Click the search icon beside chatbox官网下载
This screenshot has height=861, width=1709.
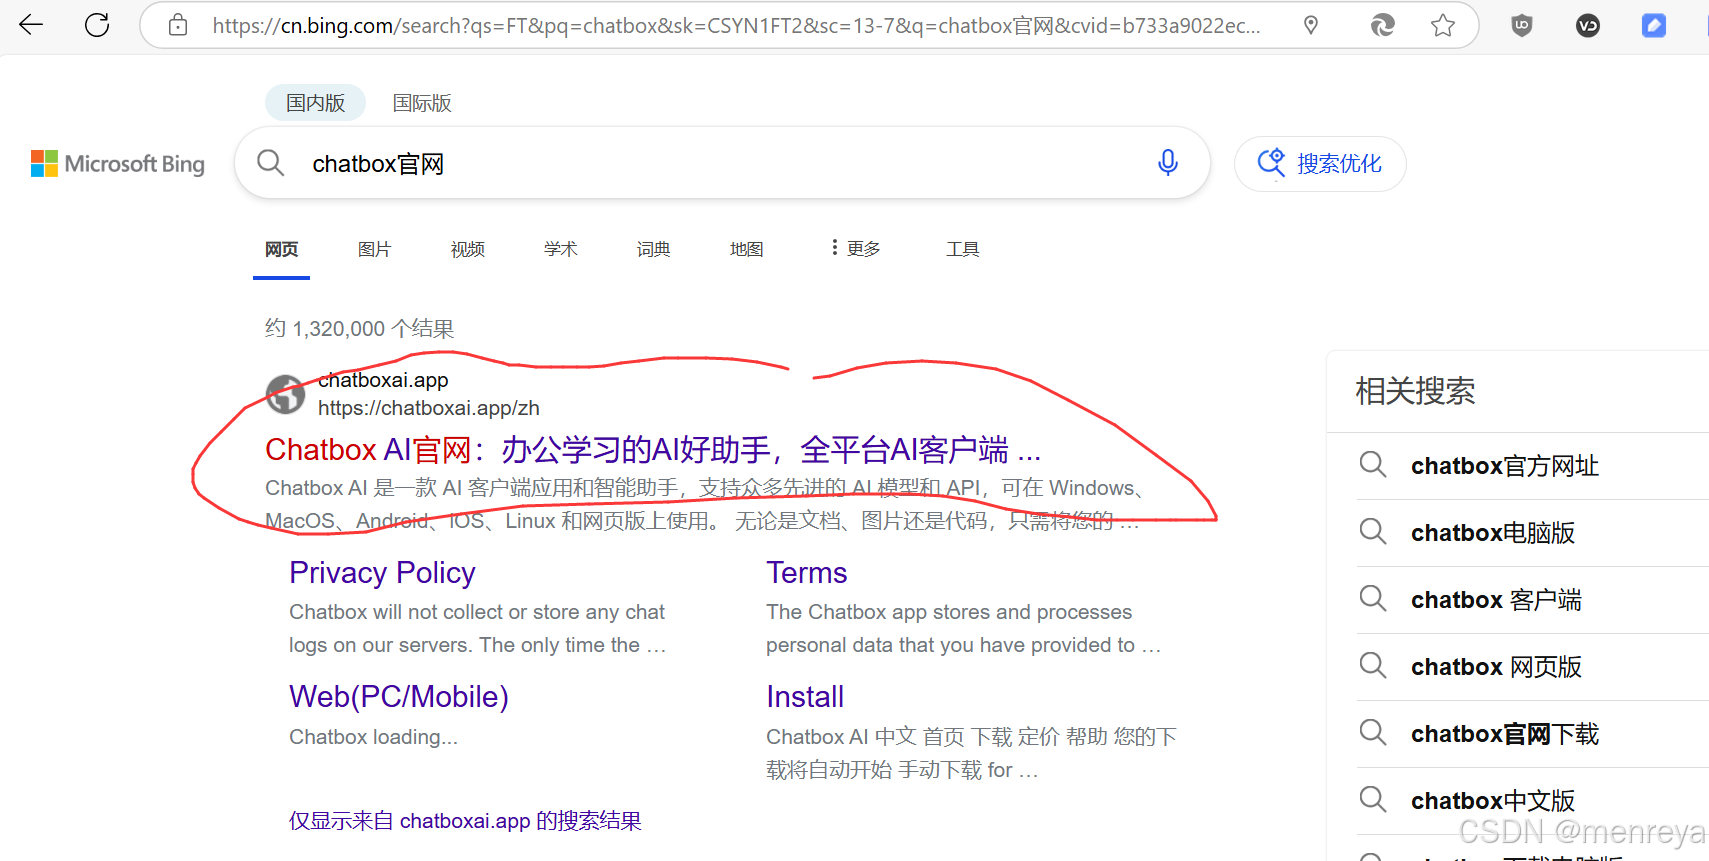click(1373, 733)
